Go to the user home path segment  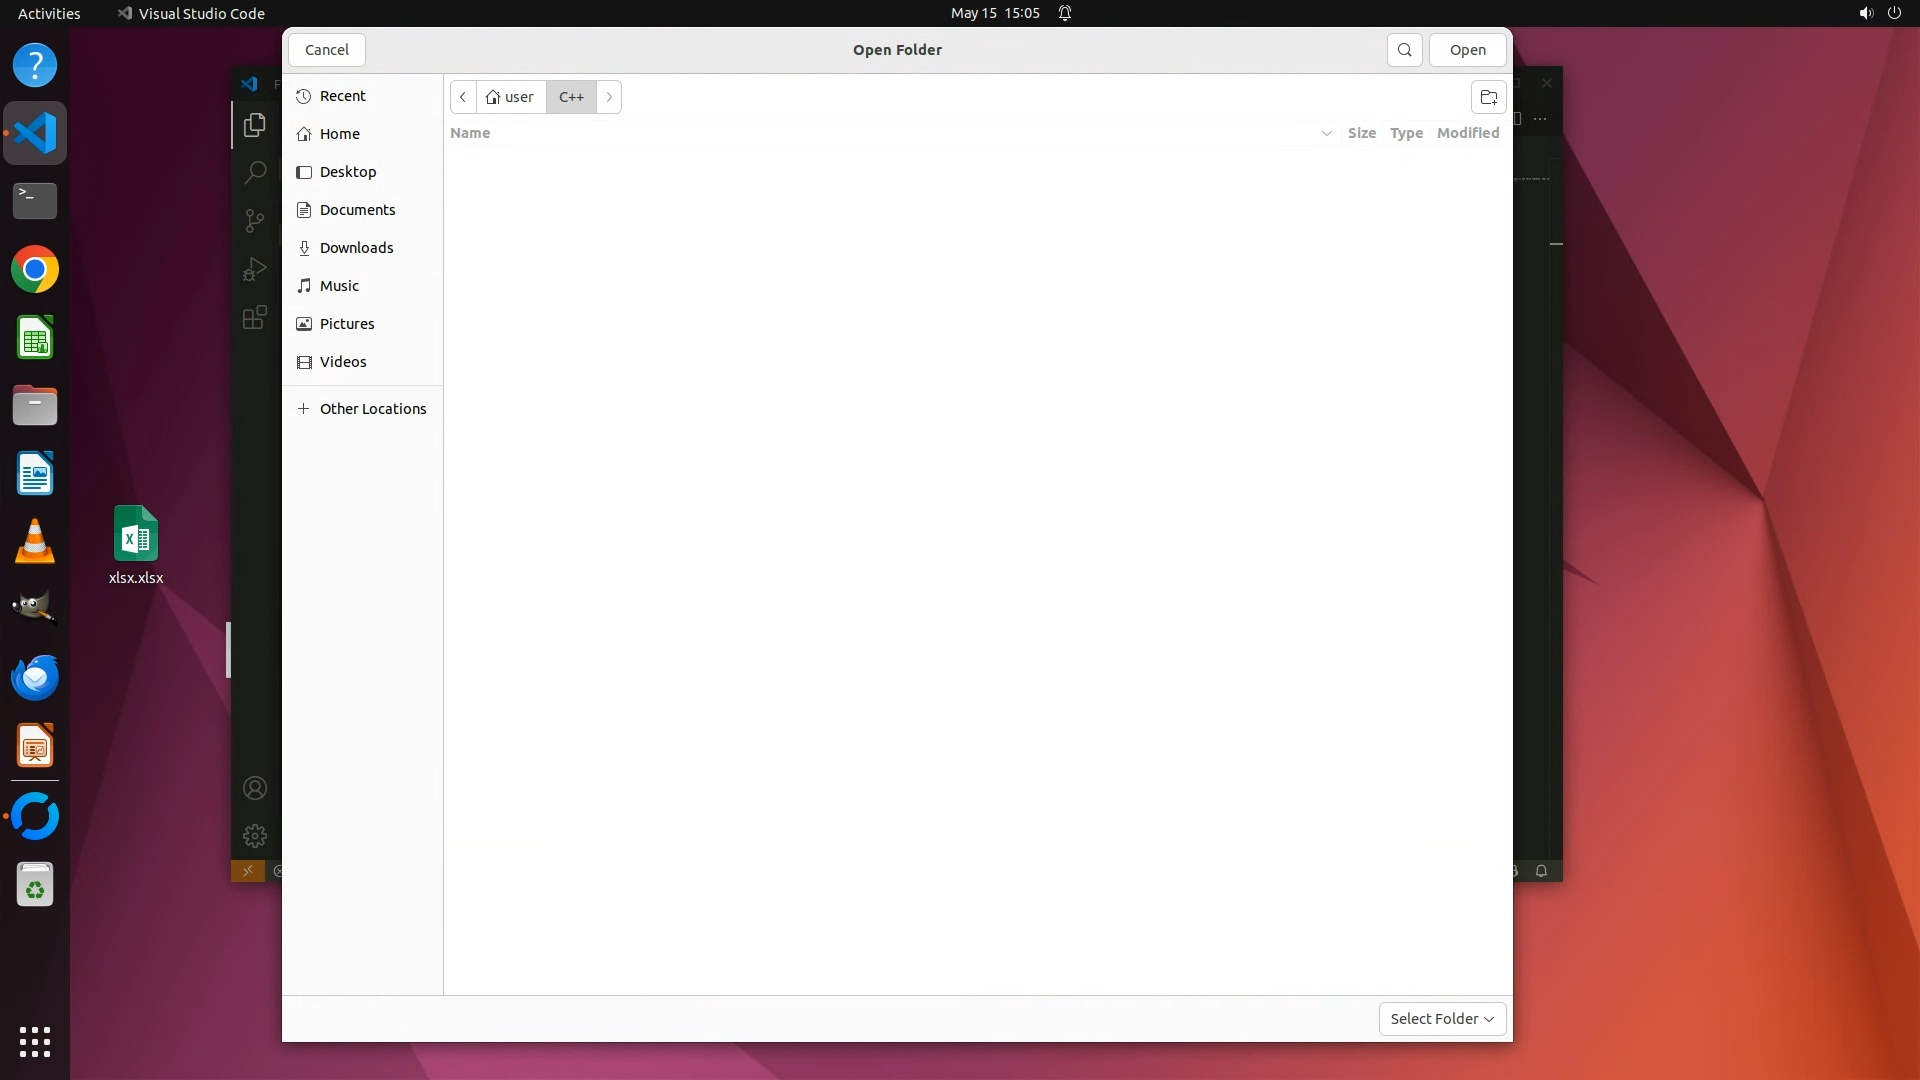511,97
